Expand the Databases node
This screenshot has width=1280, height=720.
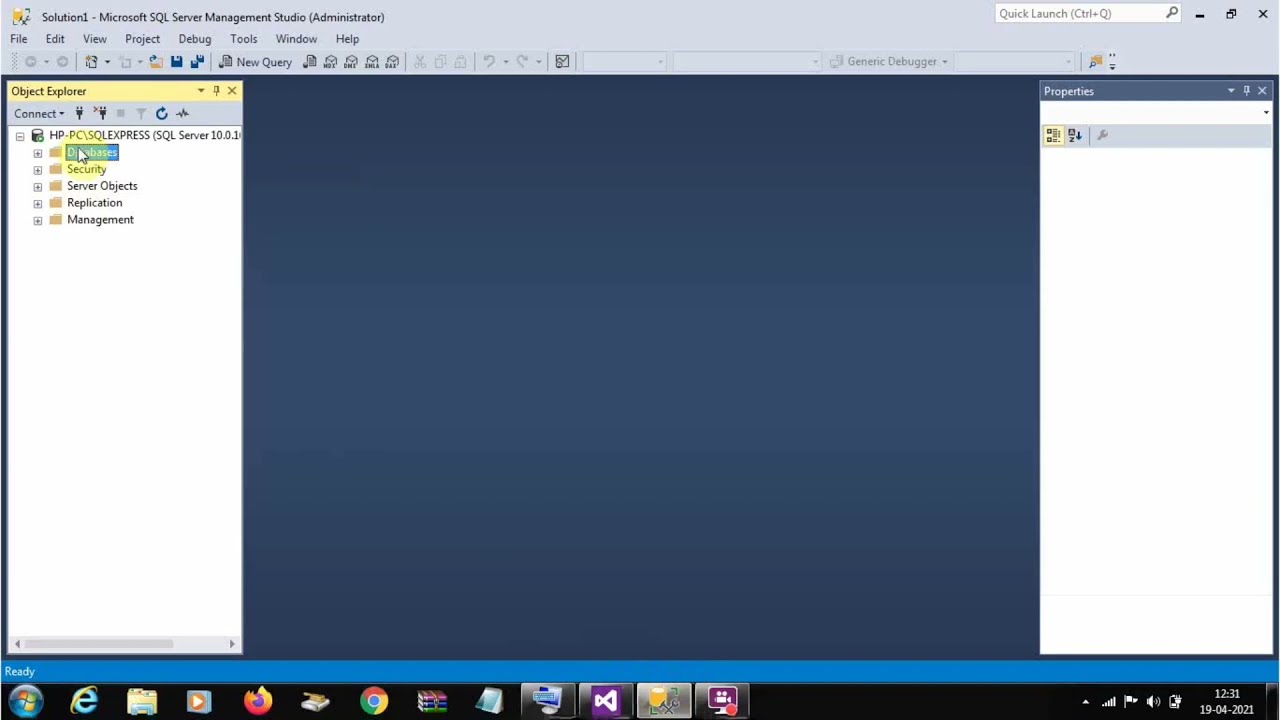(x=38, y=153)
